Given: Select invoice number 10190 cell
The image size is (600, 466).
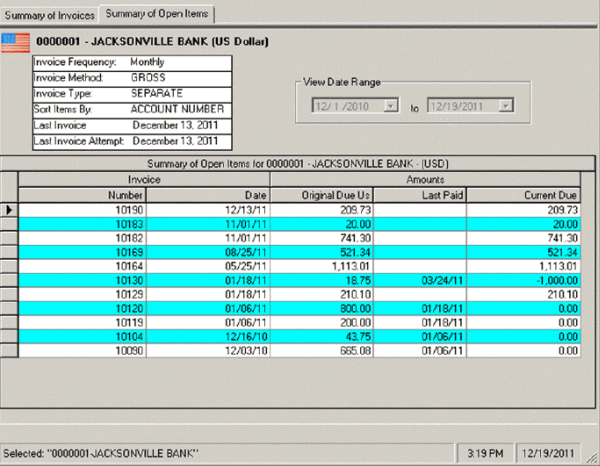Looking at the screenshot, I should coord(82,210).
